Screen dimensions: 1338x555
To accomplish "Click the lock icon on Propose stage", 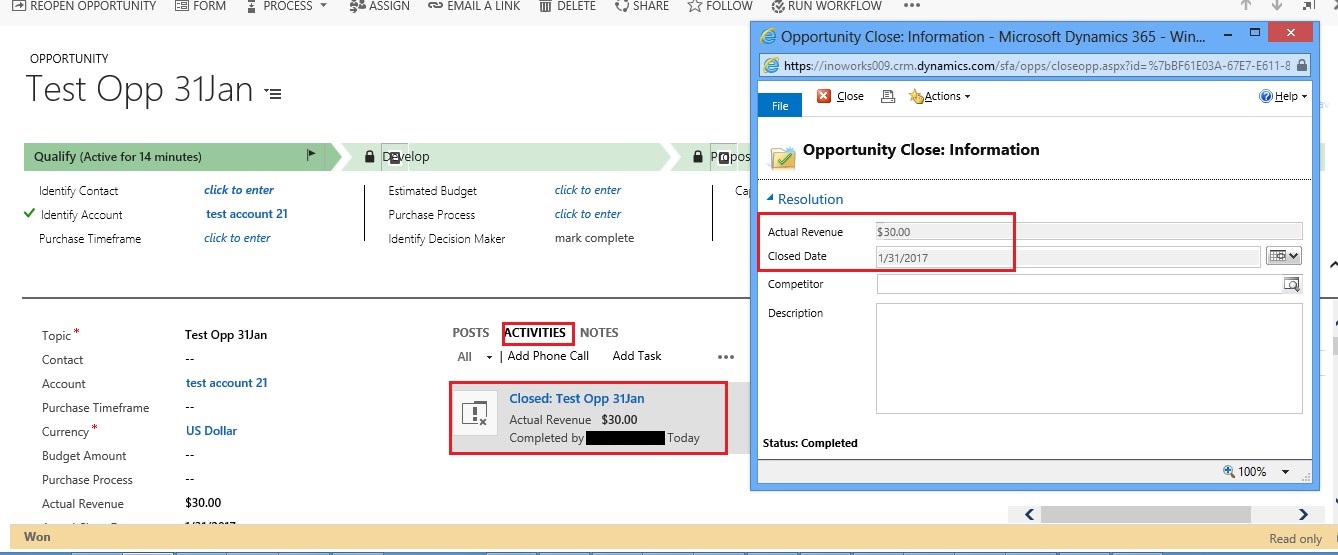I will point(699,156).
